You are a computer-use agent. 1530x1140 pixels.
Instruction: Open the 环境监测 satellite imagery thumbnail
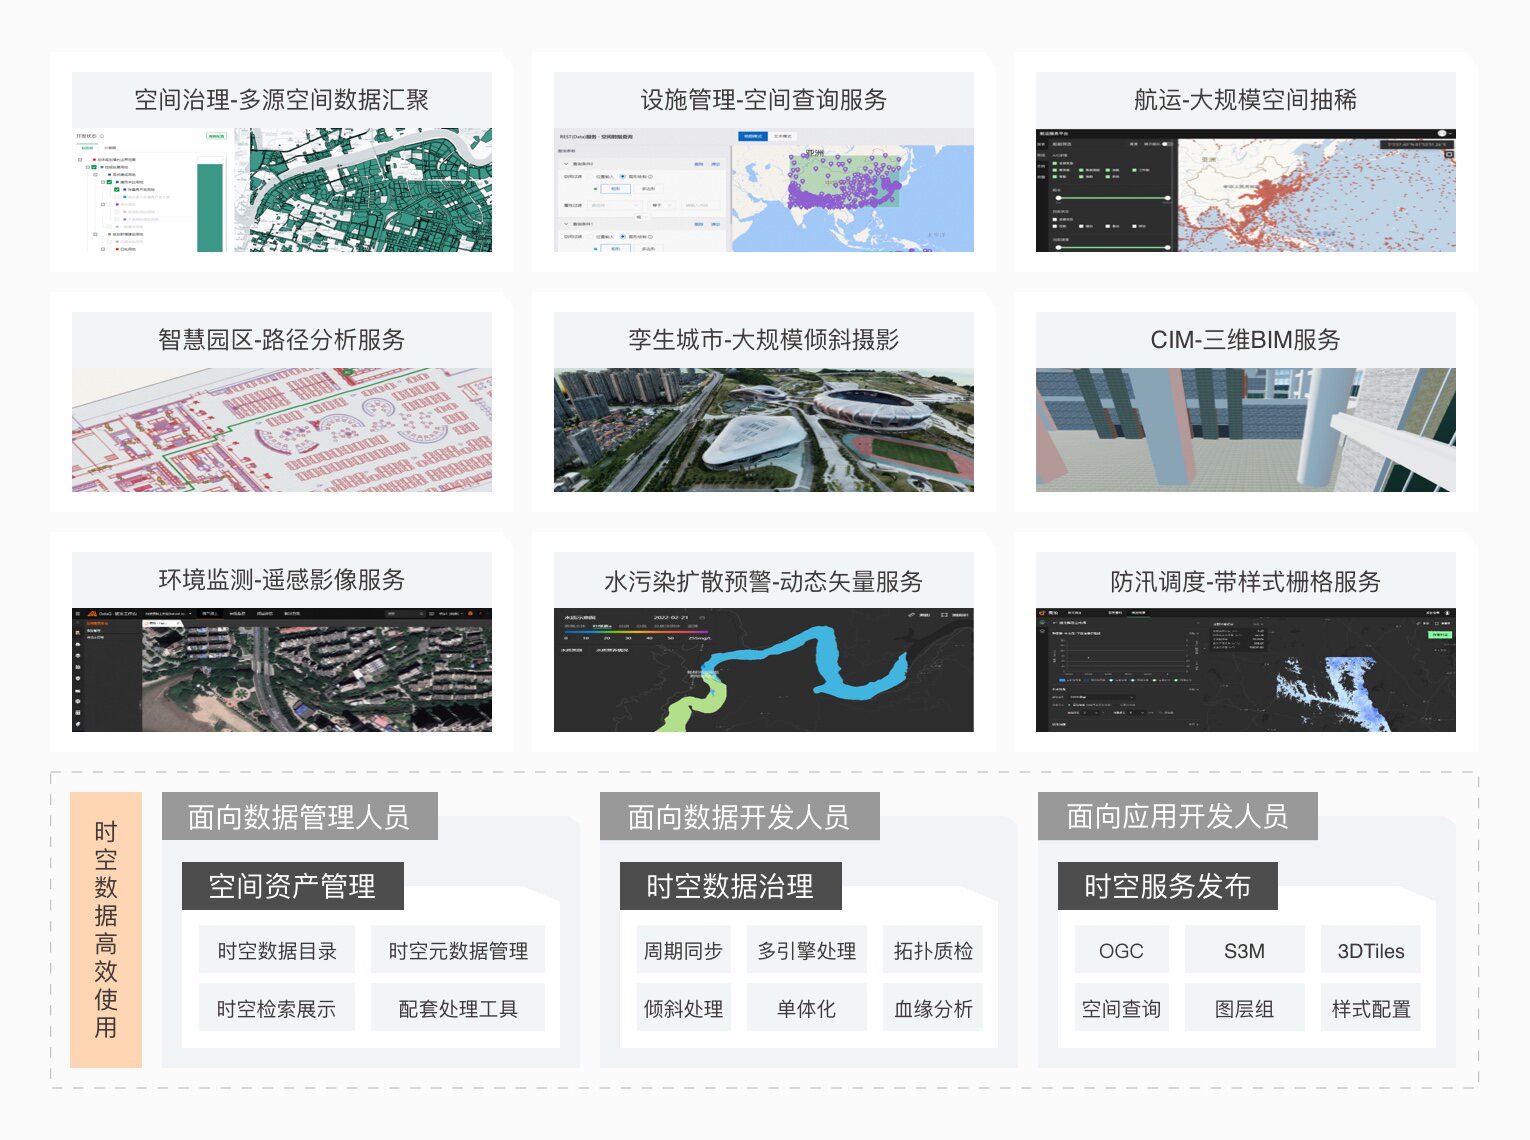[x=282, y=670]
